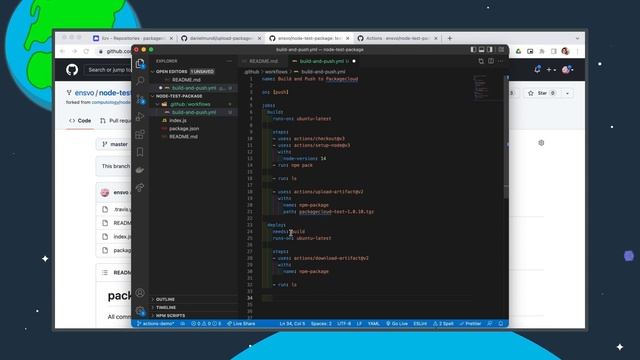Open the editor More Actions ellipsis
The image size is (640, 360).
click(x=501, y=61)
